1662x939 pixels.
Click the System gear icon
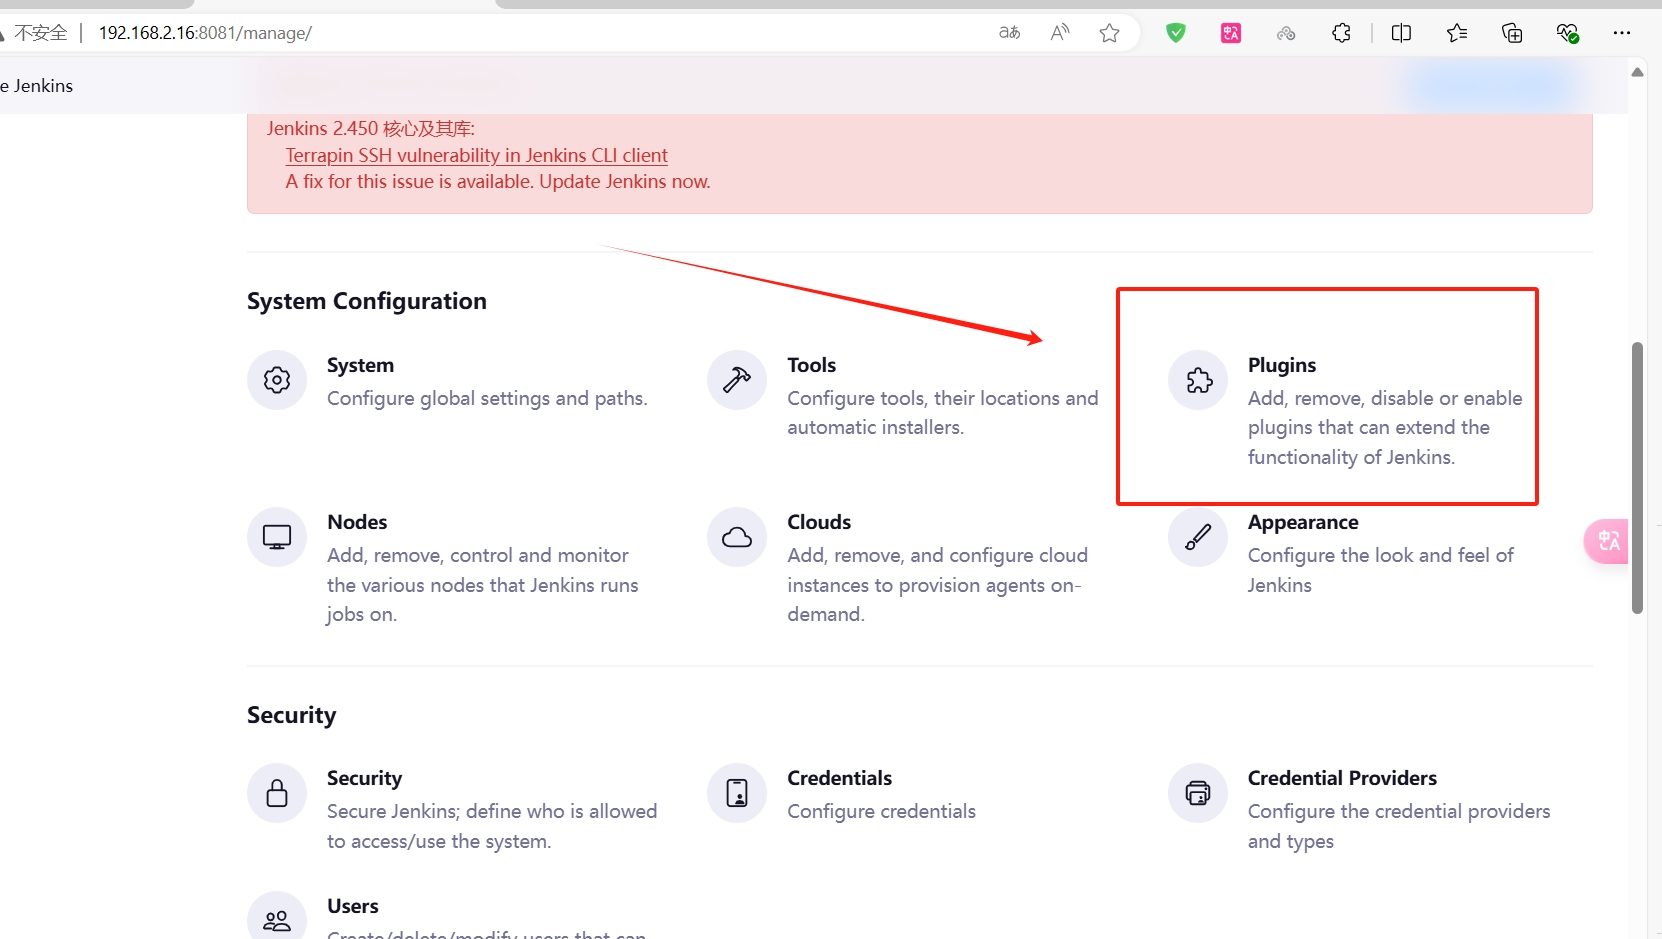pyautogui.click(x=277, y=380)
